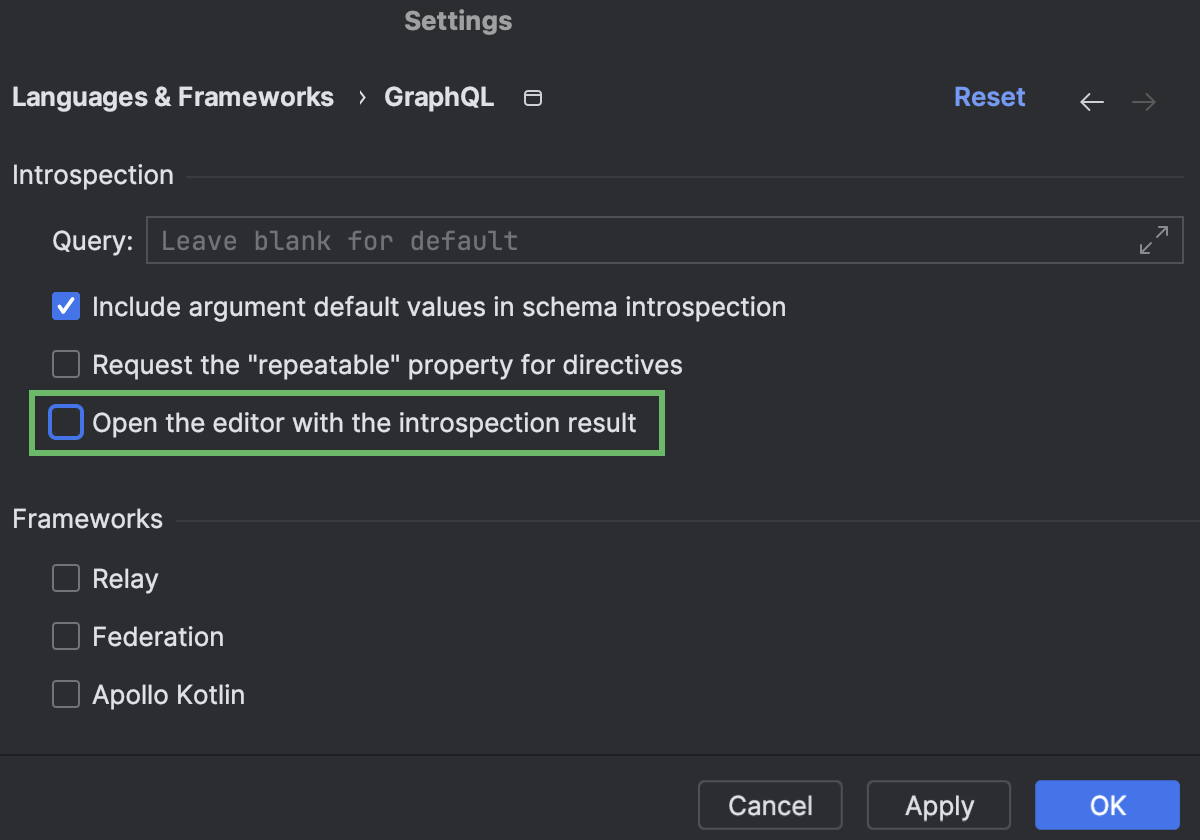Screen dimensions: 1200x840
Task: Click the Reset link
Action: pyautogui.click(x=989, y=97)
